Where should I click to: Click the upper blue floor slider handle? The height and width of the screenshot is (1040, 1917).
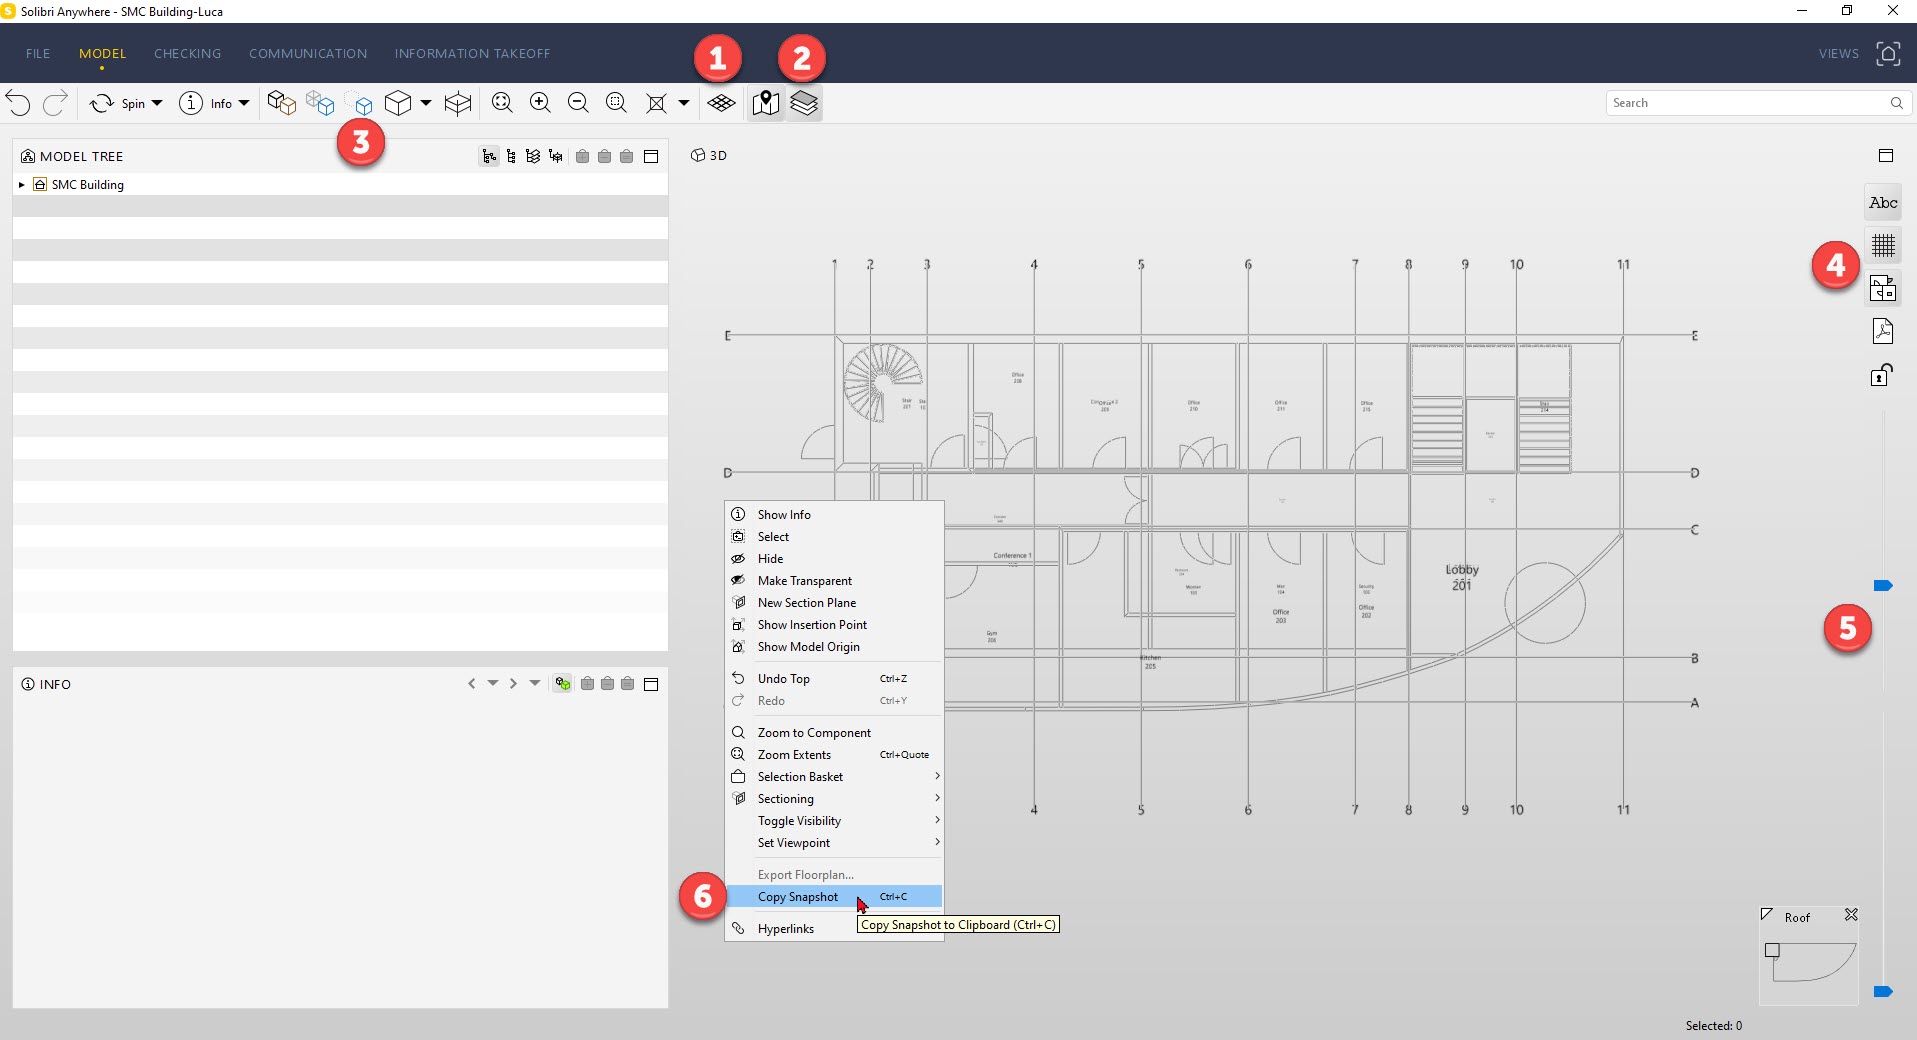tap(1883, 586)
